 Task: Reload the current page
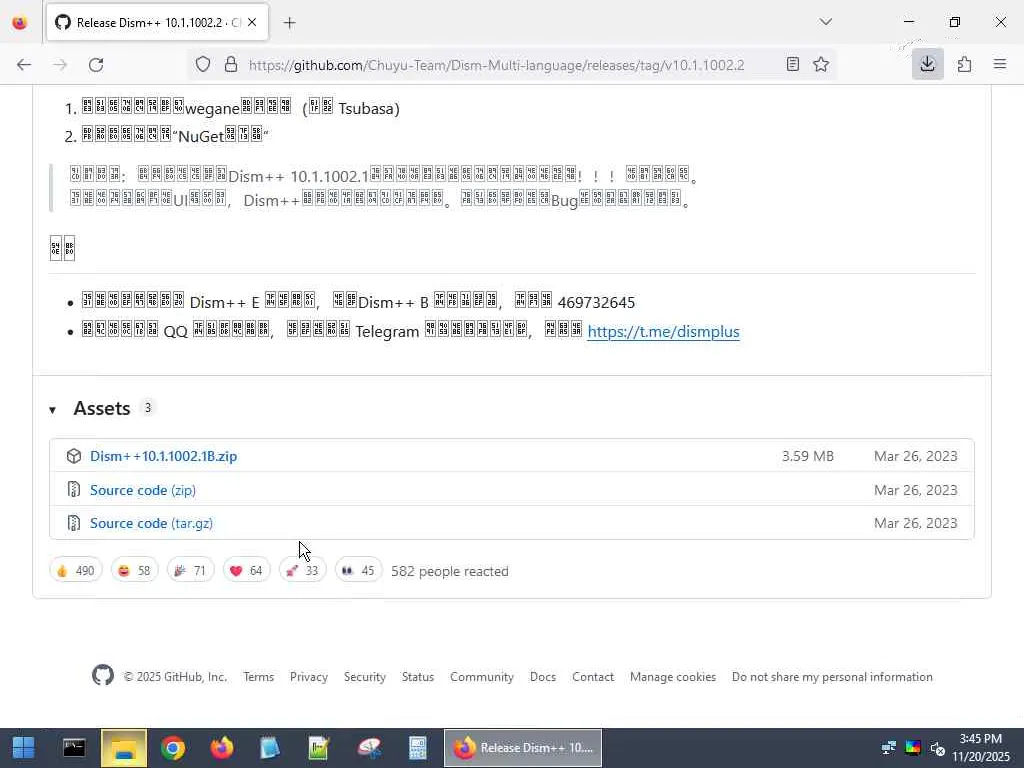96,65
